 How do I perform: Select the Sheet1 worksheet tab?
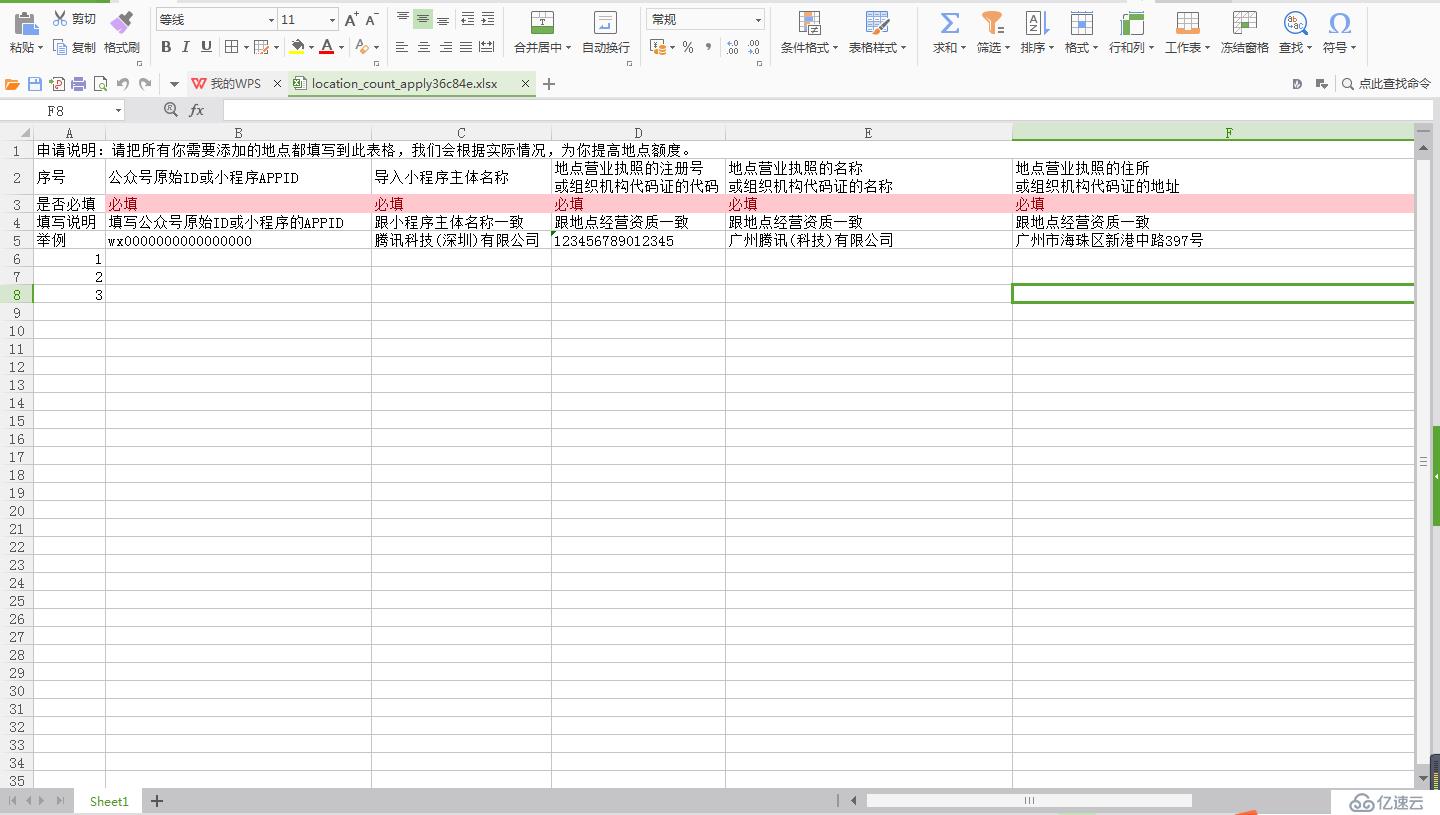pyautogui.click(x=109, y=801)
